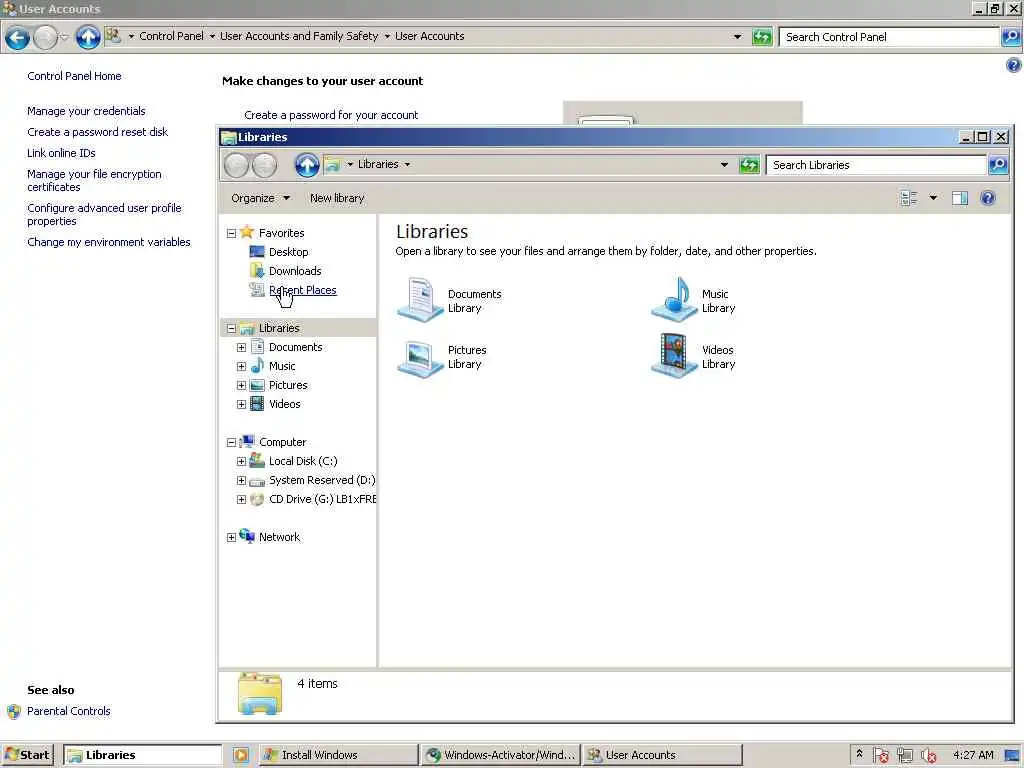
Task: Show hidden tray icons arrow
Action: [x=859, y=754]
